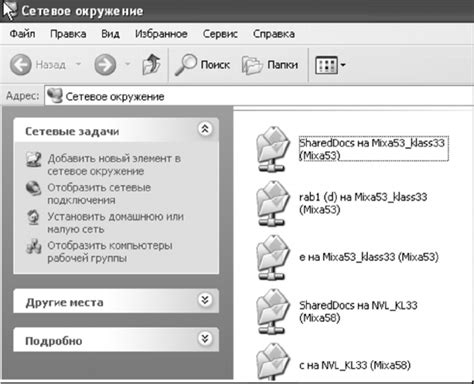Viewport: 474px width, 384px height.
Task: Click the network connections globe icon
Action: (34, 188)
